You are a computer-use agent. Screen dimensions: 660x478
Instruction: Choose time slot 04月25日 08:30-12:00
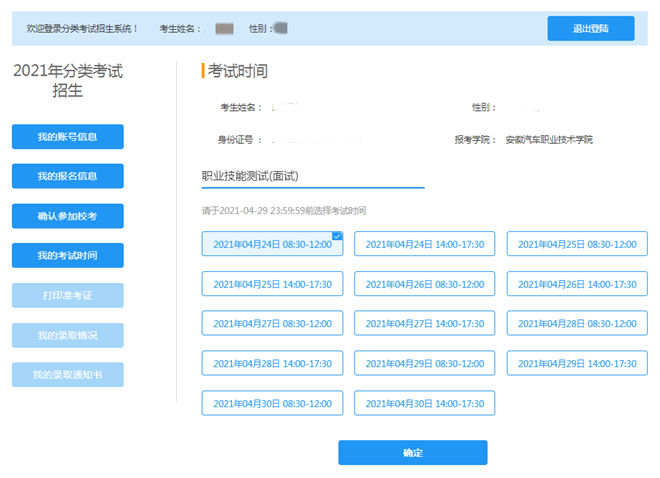point(577,244)
